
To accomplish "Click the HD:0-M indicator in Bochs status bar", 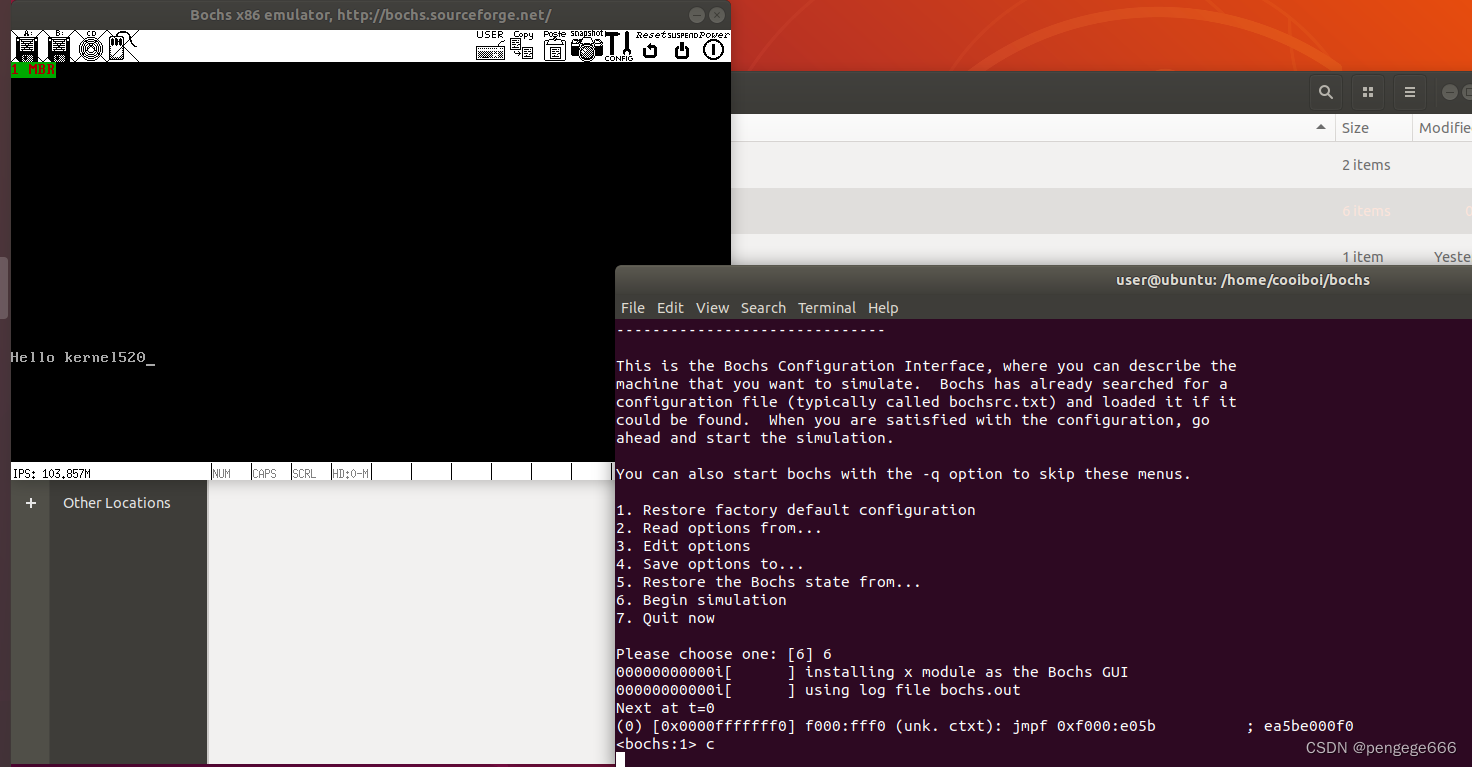I will click(351, 473).
